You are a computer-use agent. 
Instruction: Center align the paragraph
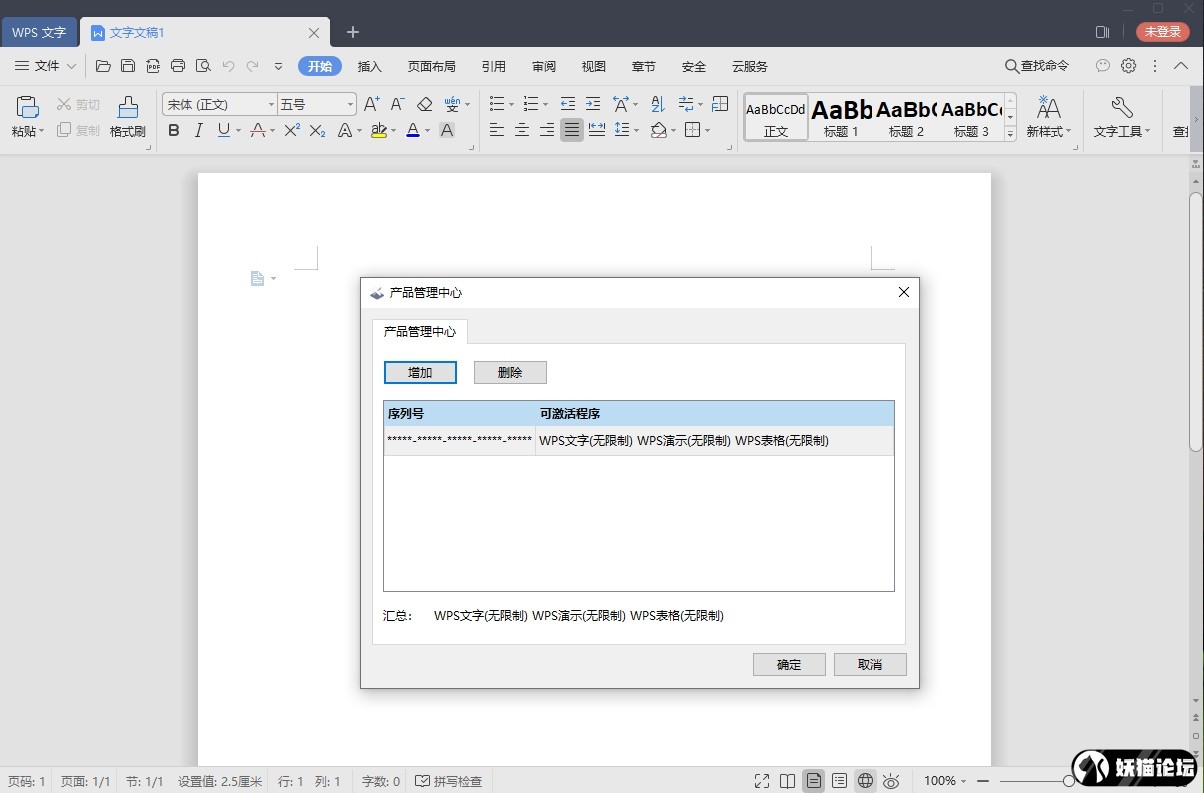[x=522, y=130]
